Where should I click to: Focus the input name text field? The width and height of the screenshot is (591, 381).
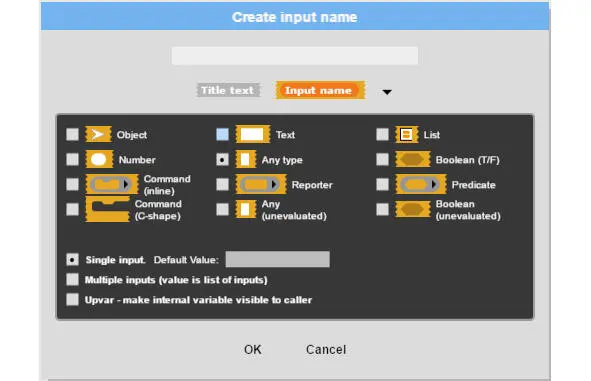point(295,56)
